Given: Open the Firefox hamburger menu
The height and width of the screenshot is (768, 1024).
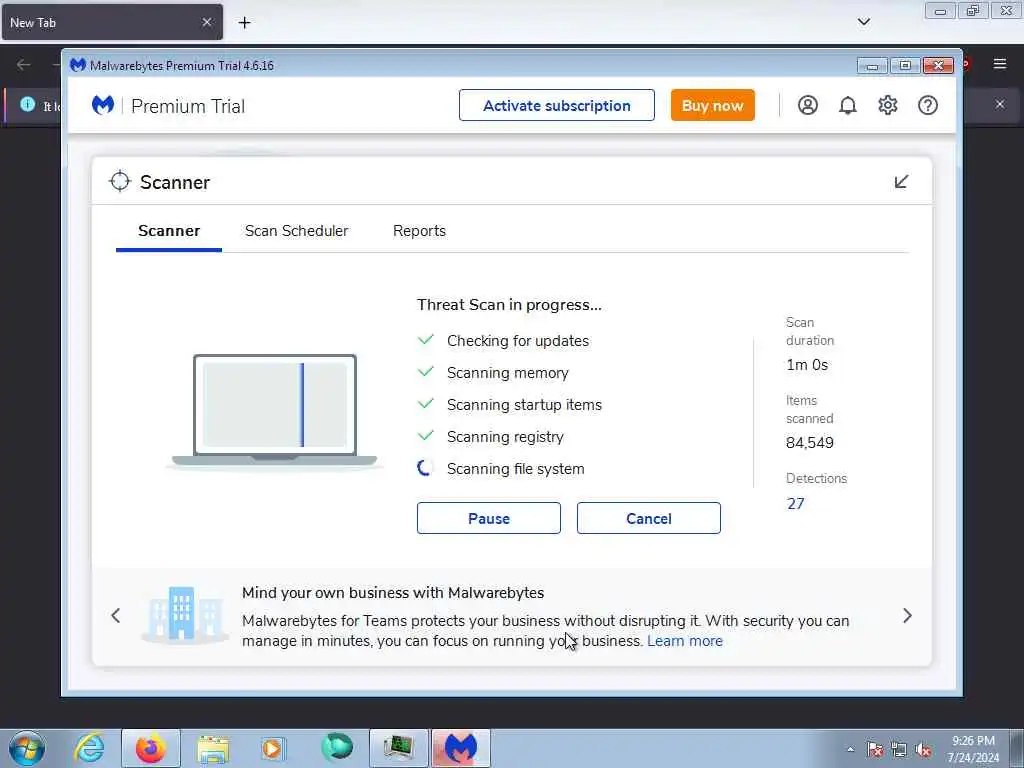Looking at the screenshot, I should tap(1000, 64).
